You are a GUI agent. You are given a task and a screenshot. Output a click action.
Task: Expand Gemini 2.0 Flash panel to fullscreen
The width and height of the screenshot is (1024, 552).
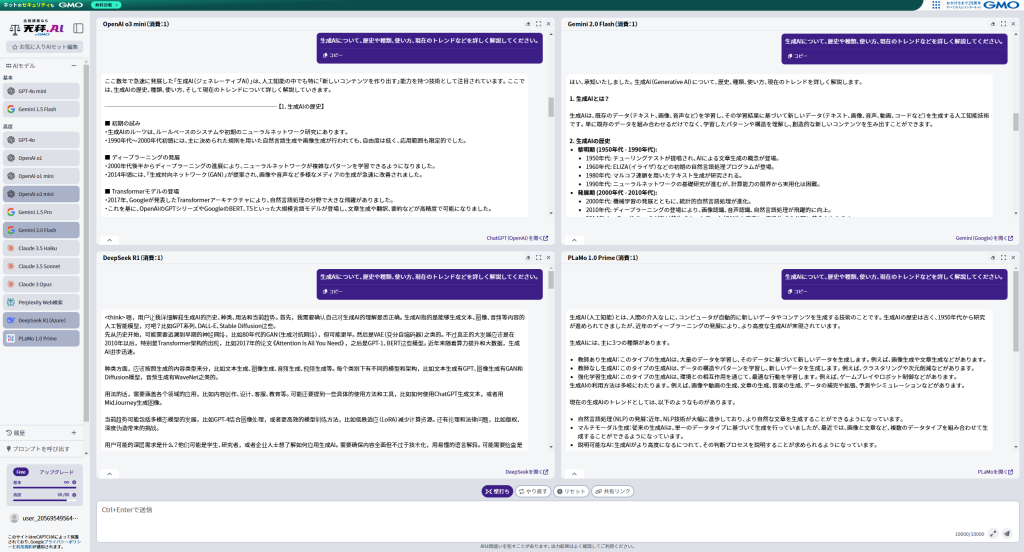(x=1003, y=24)
